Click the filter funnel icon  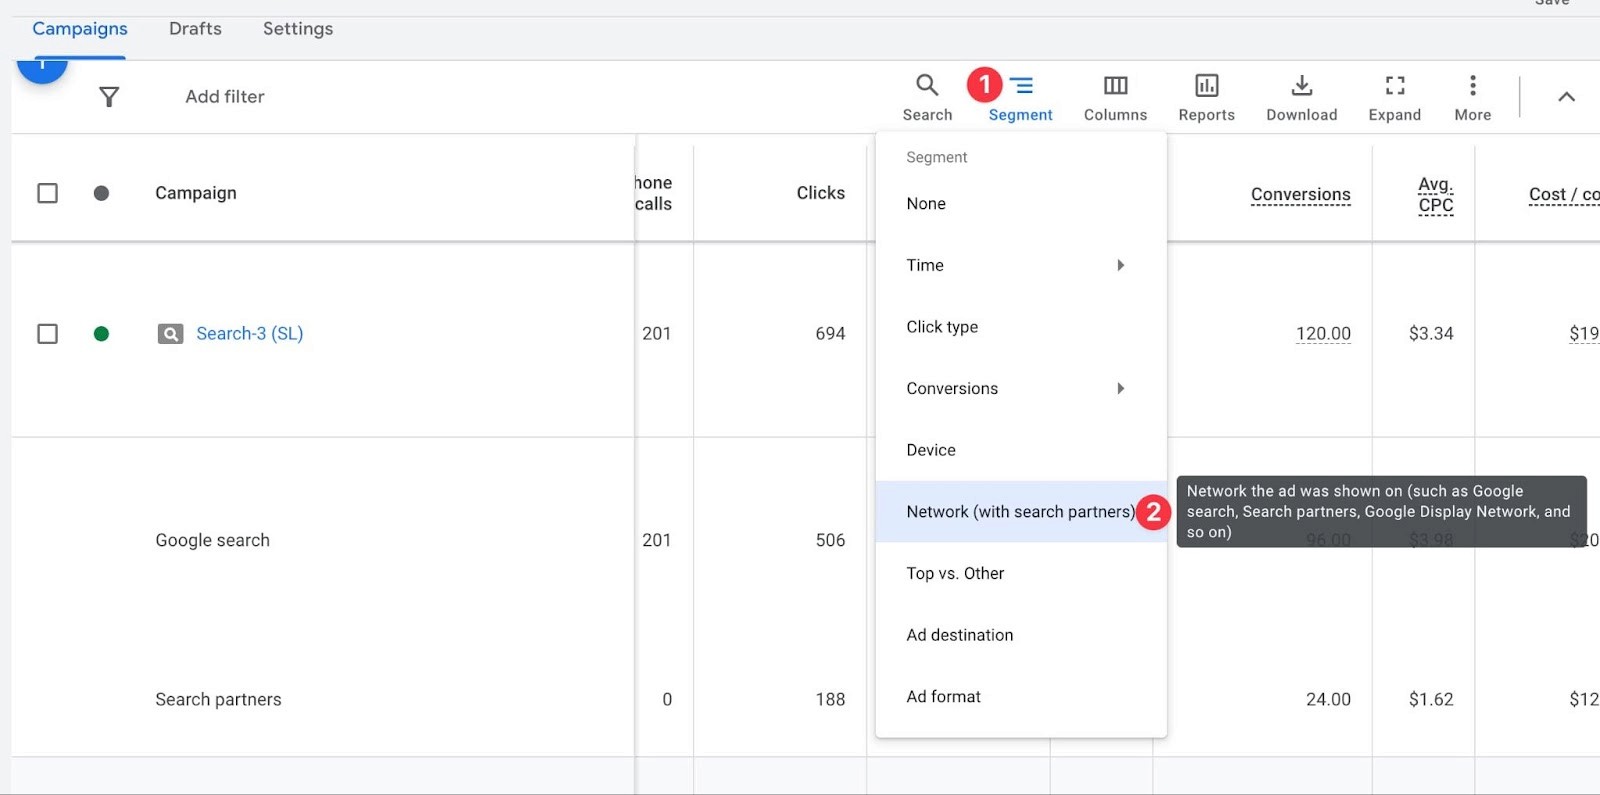[109, 97]
